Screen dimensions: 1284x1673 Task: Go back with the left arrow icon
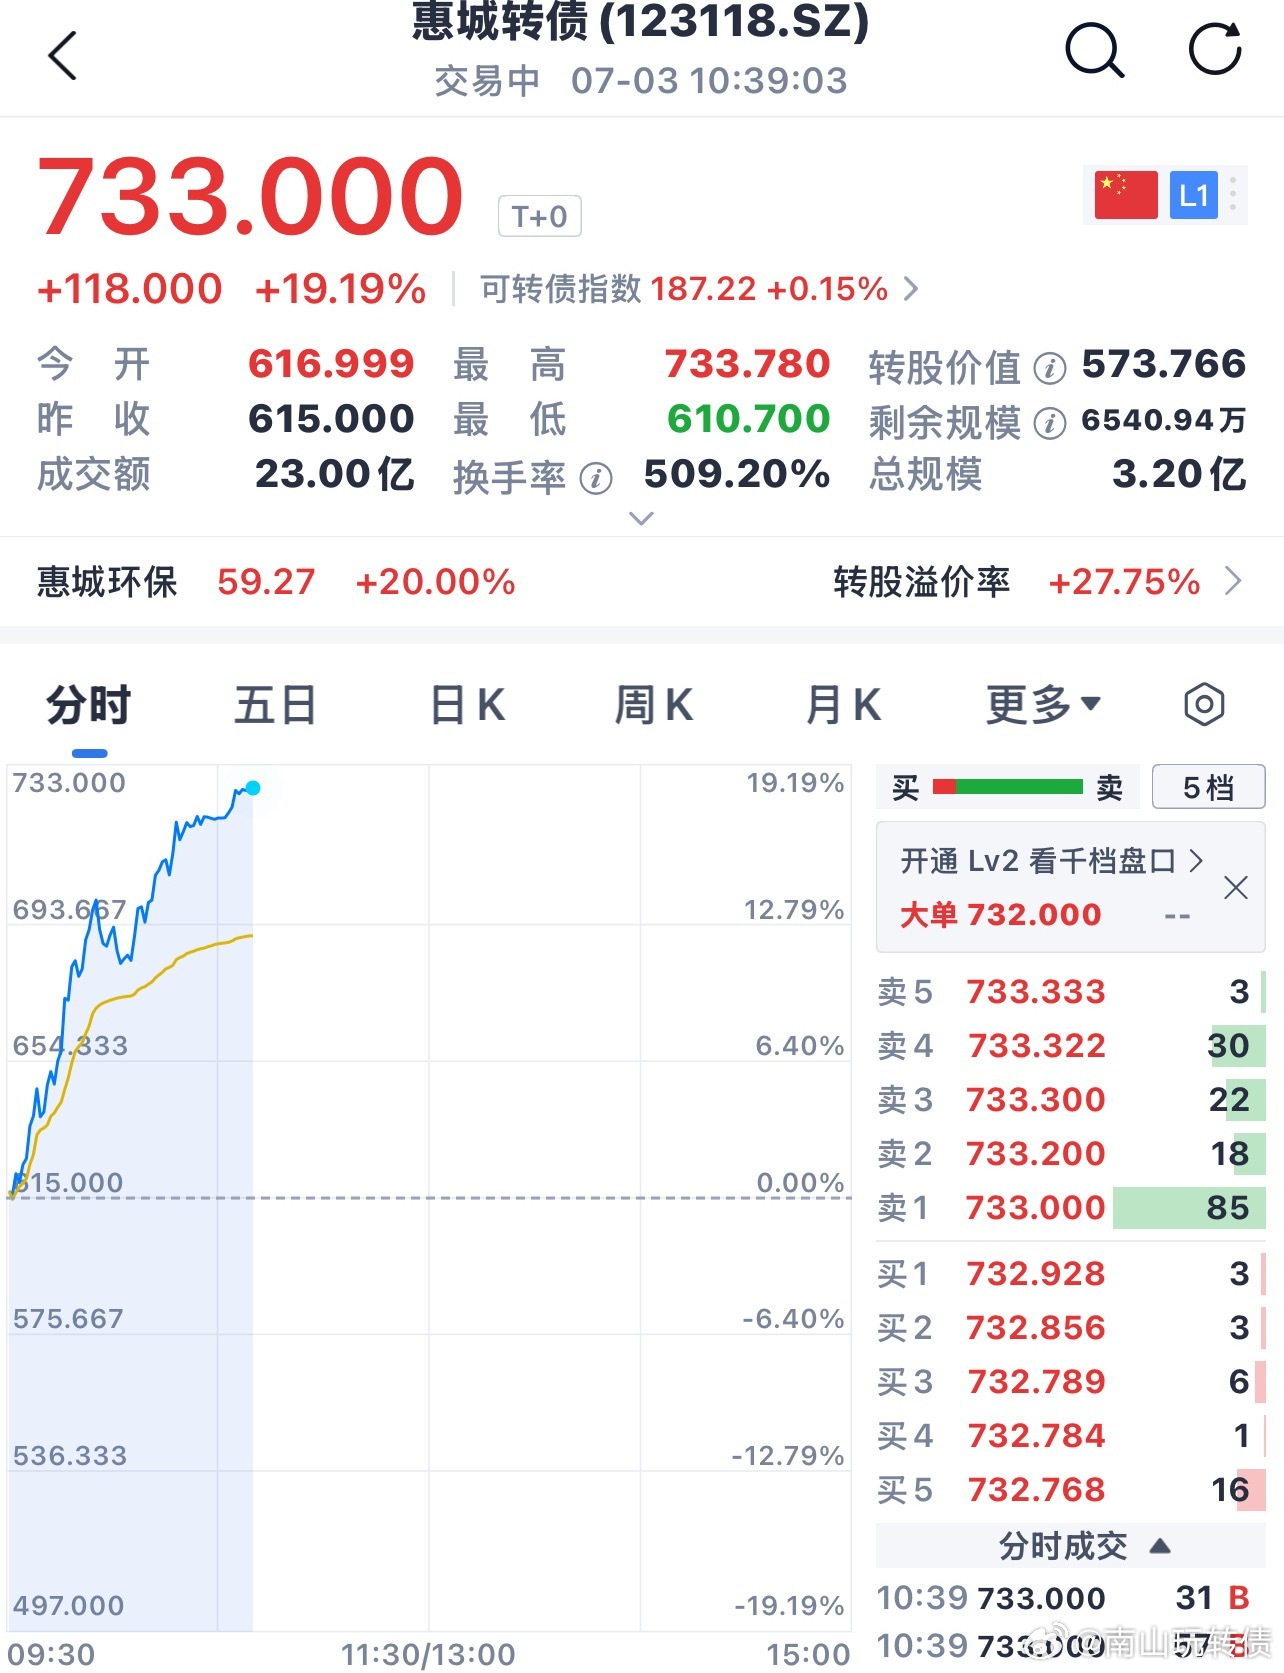[x=62, y=54]
